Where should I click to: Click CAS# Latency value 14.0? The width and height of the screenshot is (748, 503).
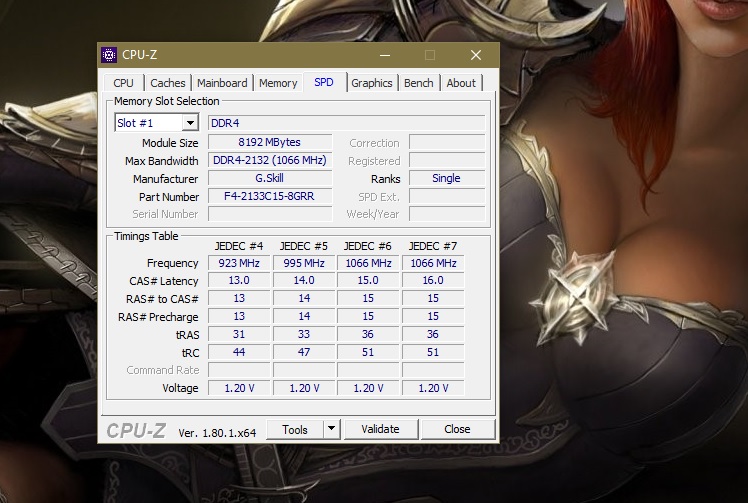(x=304, y=280)
